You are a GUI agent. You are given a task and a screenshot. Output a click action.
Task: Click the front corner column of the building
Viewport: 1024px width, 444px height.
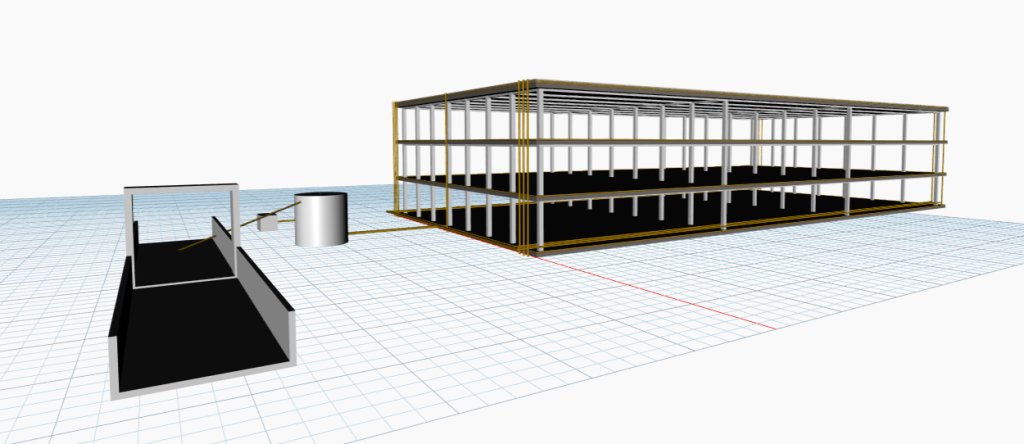(539, 168)
